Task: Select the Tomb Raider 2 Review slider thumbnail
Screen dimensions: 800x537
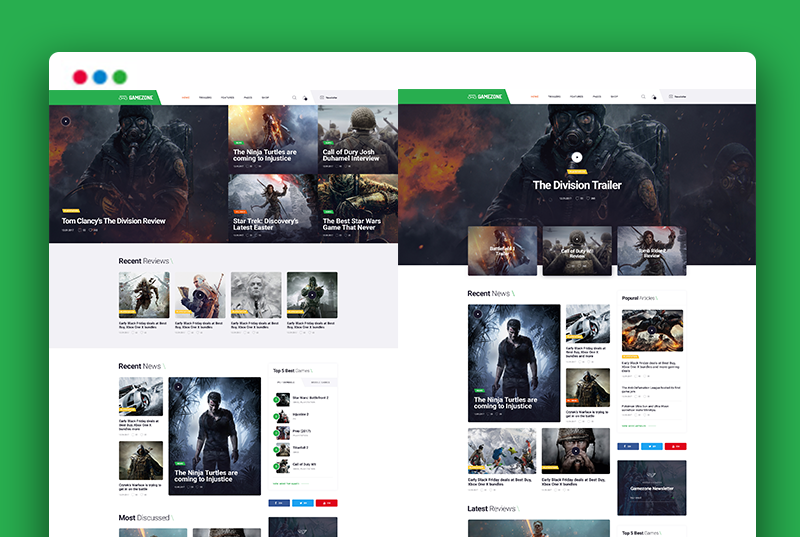Action: 652,250
